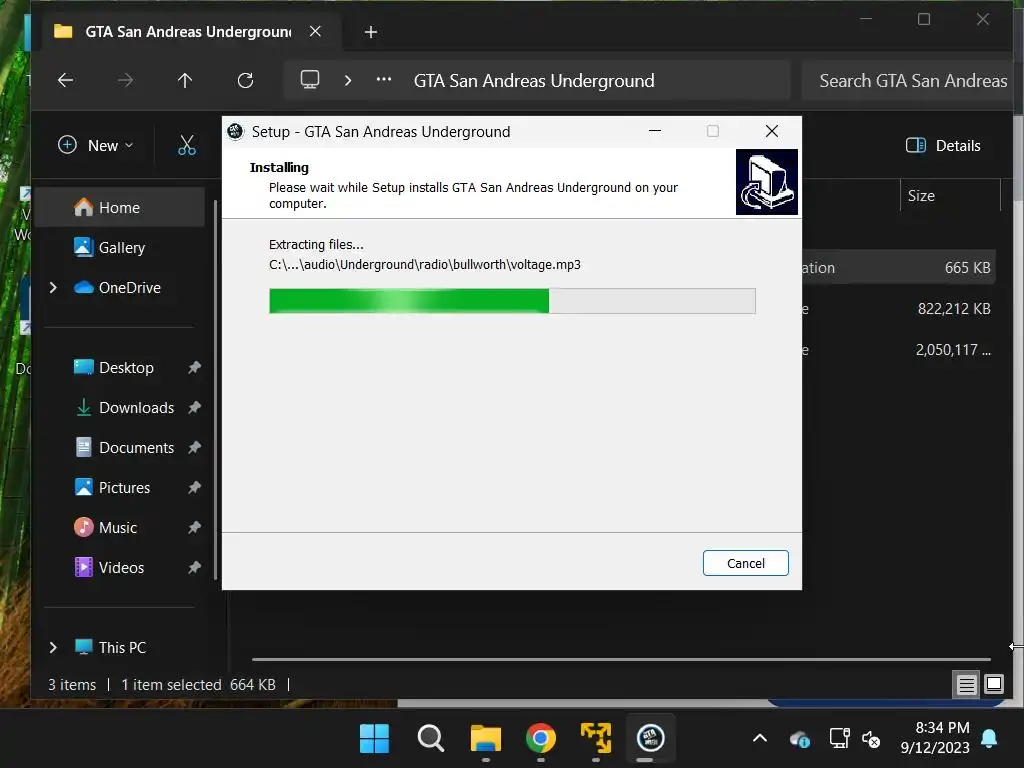
Task: Select This PC in navigation pane
Action: [x=122, y=647]
